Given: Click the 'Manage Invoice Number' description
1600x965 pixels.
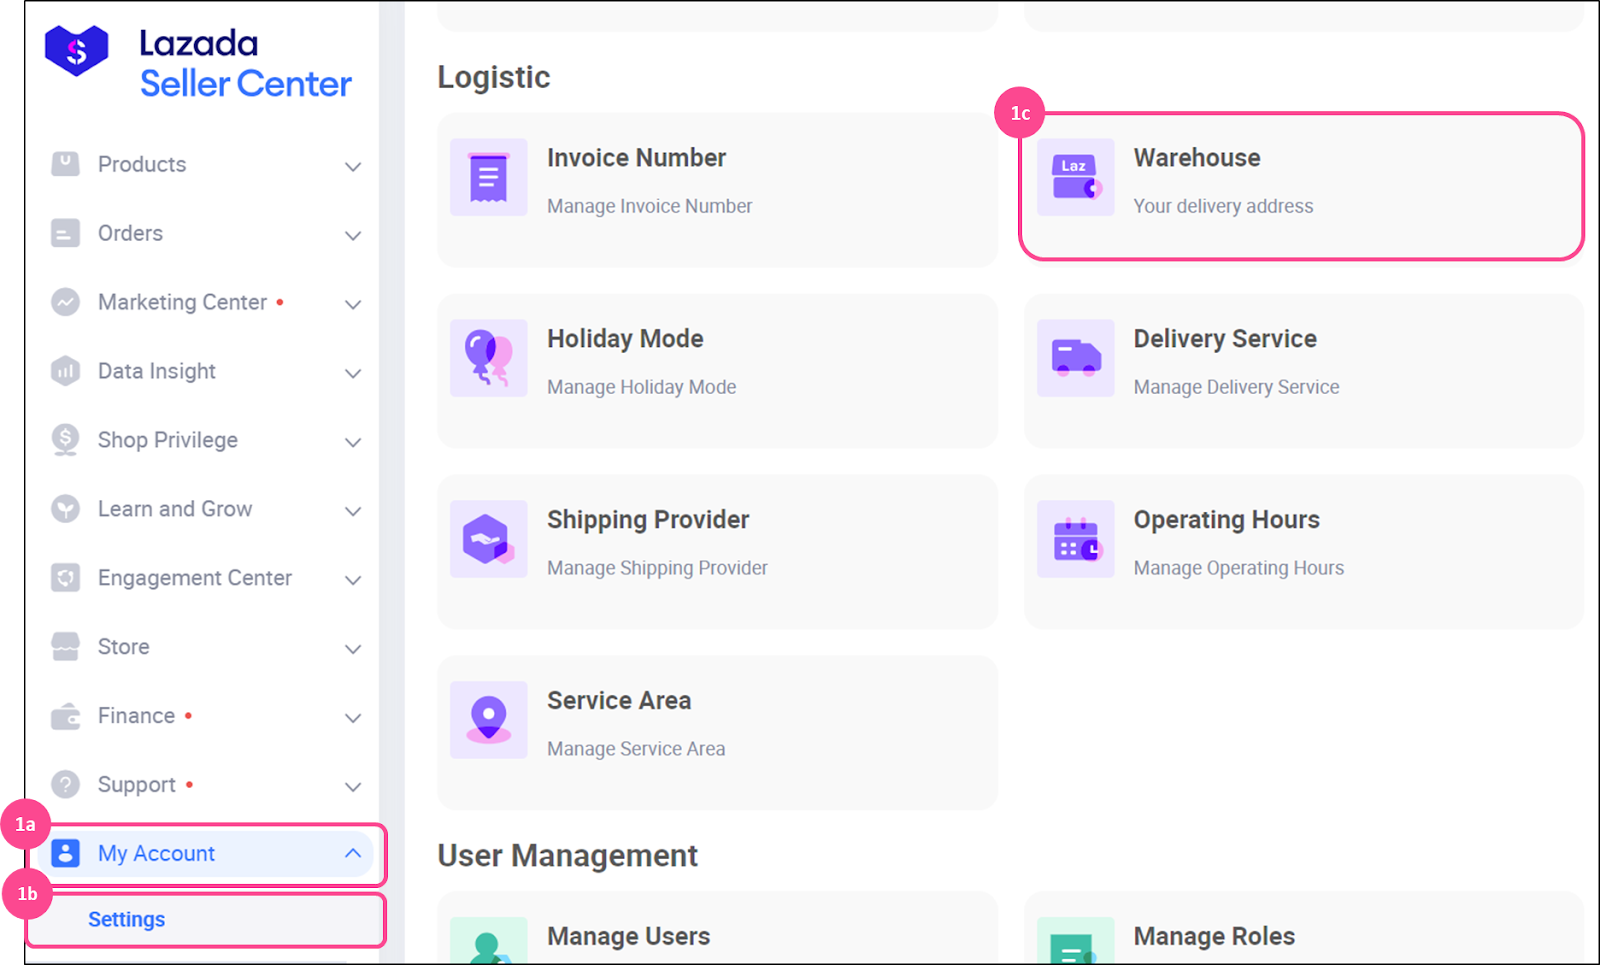Looking at the screenshot, I should [x=649, y=206].
